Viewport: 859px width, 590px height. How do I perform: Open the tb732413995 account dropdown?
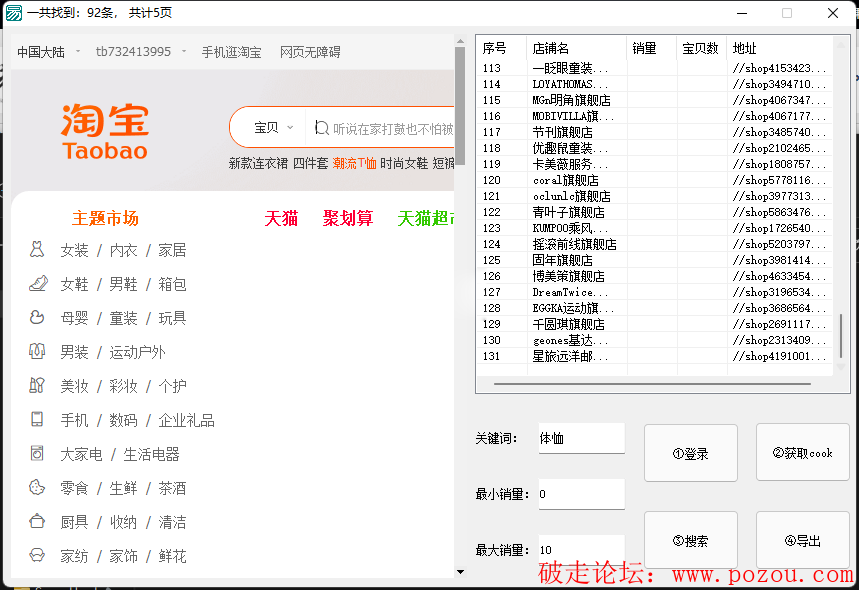[141, 51]
